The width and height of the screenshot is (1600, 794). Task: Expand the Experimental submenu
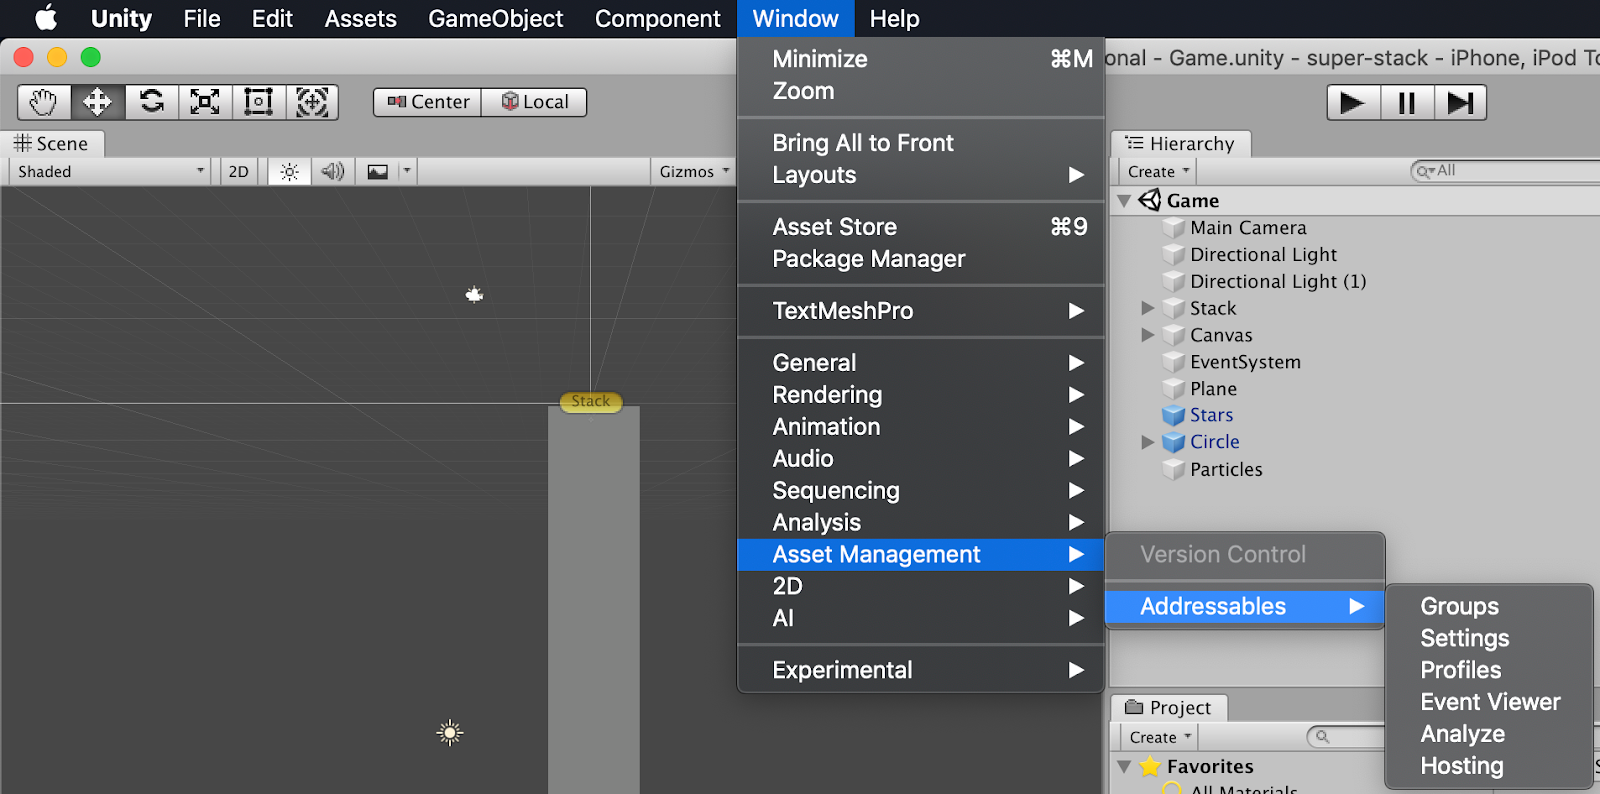click(x=920, y=670)
